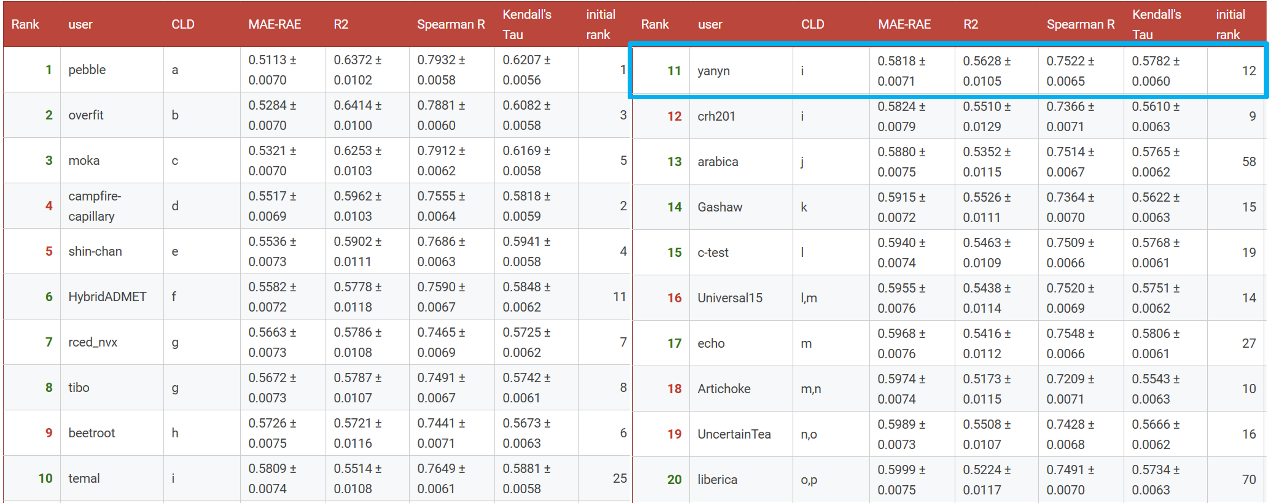This screenshot has width=1269, height=503.
Task: Click the R2 header above yanyn's table
Action: pyautogui.click(x=971, y=24)
